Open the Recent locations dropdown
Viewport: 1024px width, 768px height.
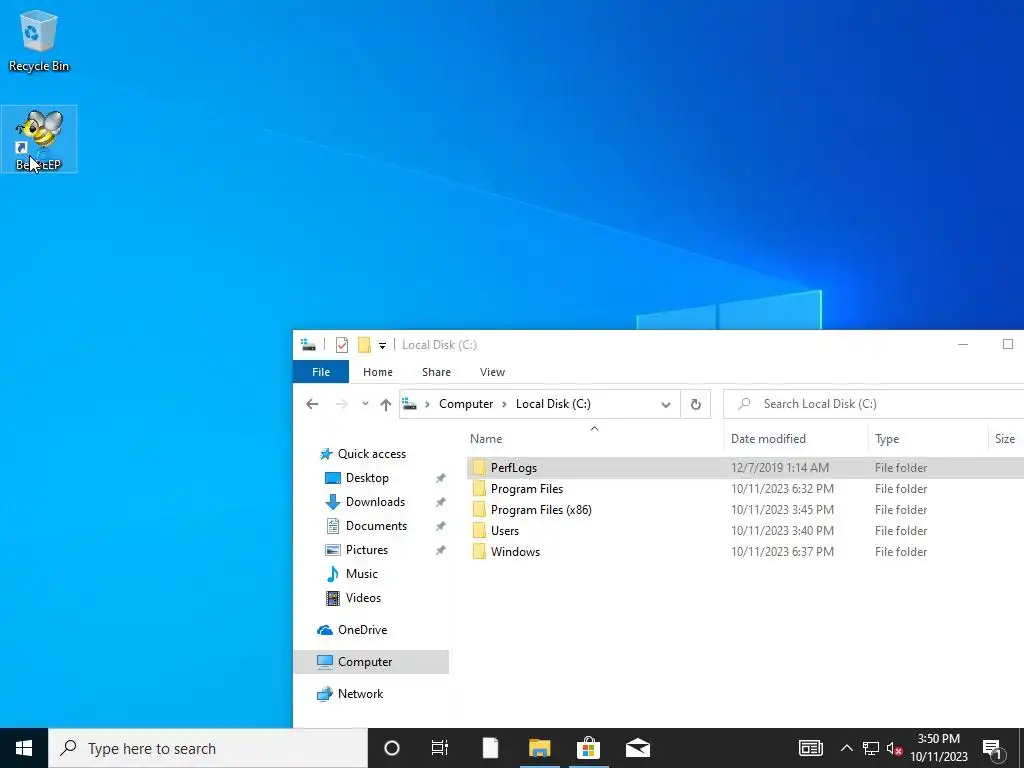coord(365,404)
